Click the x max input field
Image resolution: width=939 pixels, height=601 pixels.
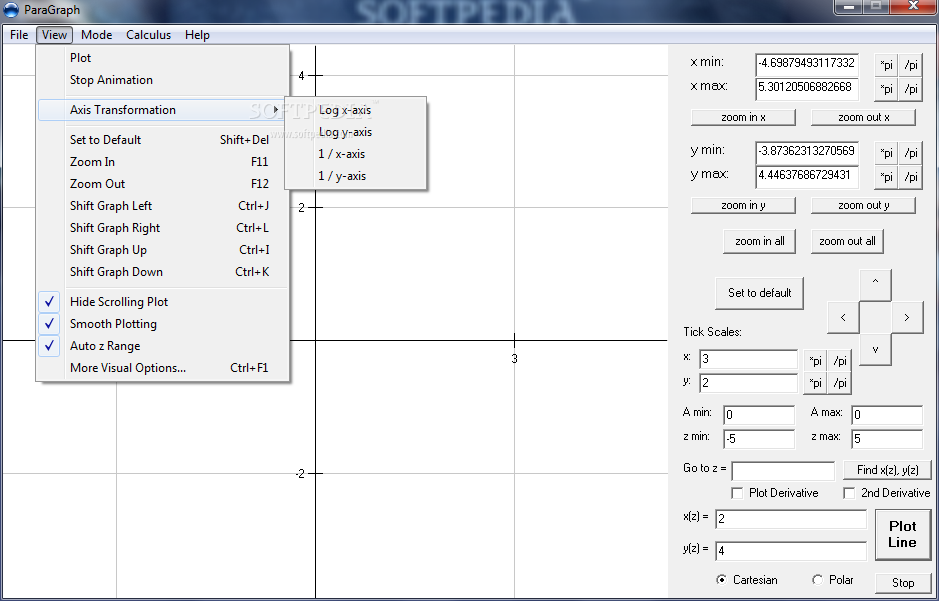807,87
